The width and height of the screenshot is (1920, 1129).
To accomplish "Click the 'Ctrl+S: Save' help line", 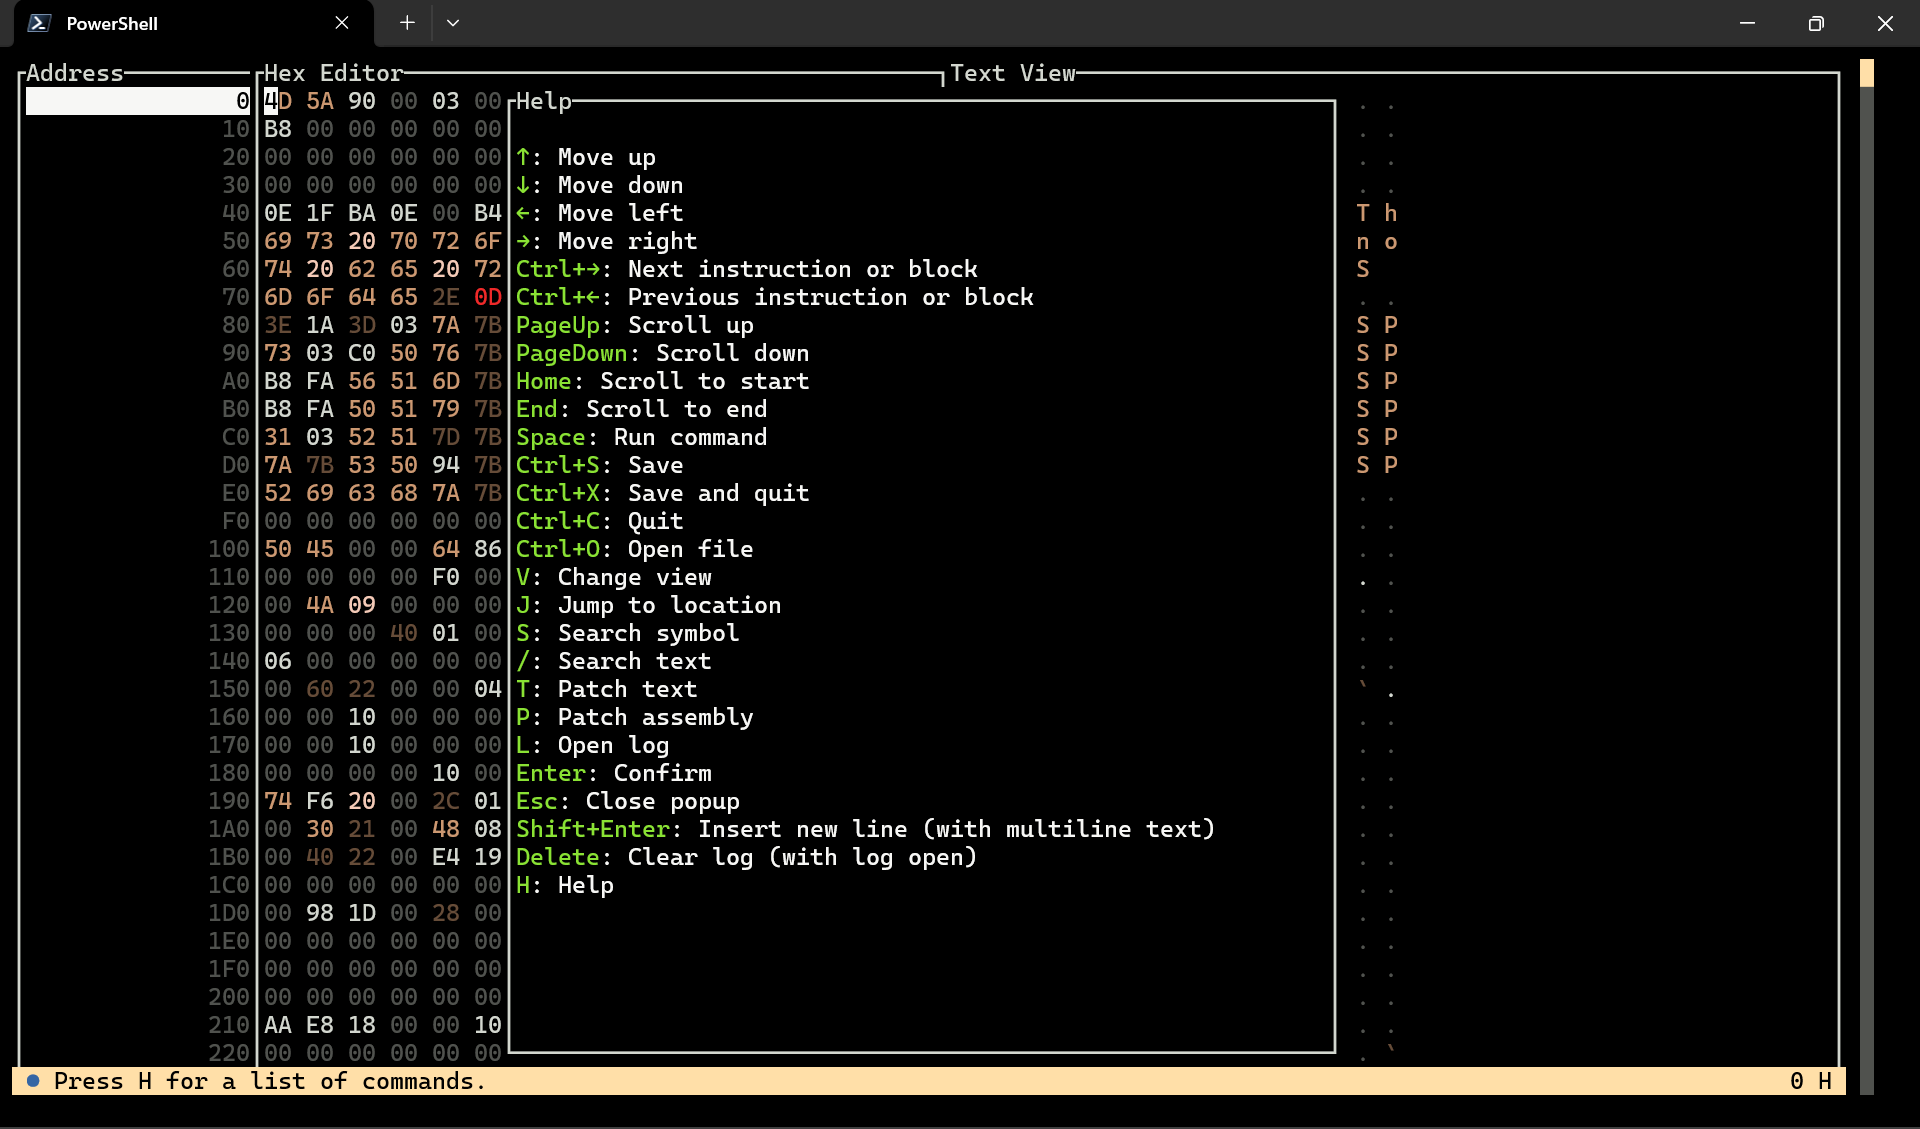I will 599,465.
